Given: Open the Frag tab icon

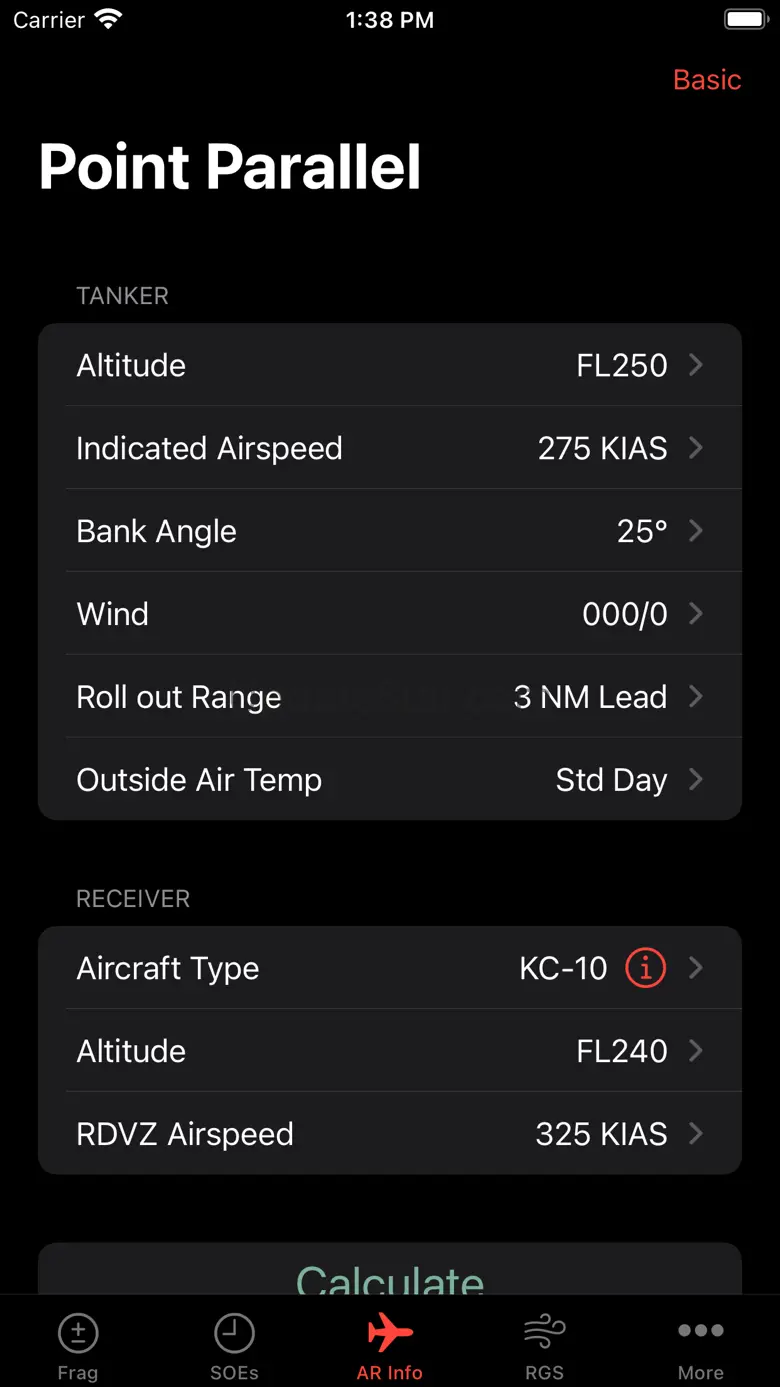Looking at the screenshot, I should [78, 1333].
